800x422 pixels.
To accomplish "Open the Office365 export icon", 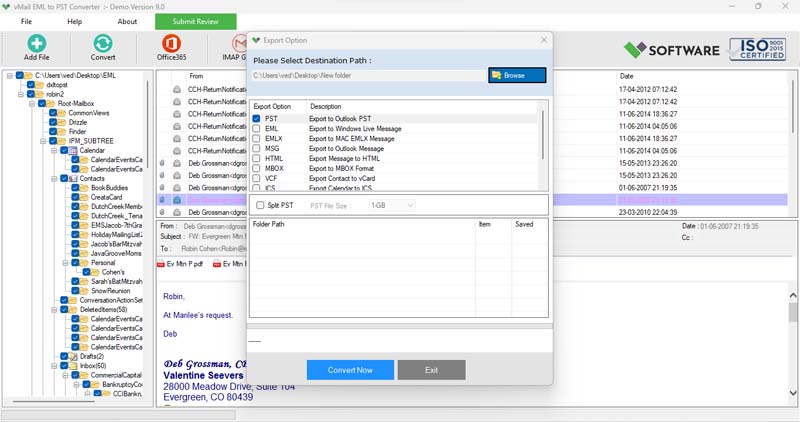I will tap(171, 43).
